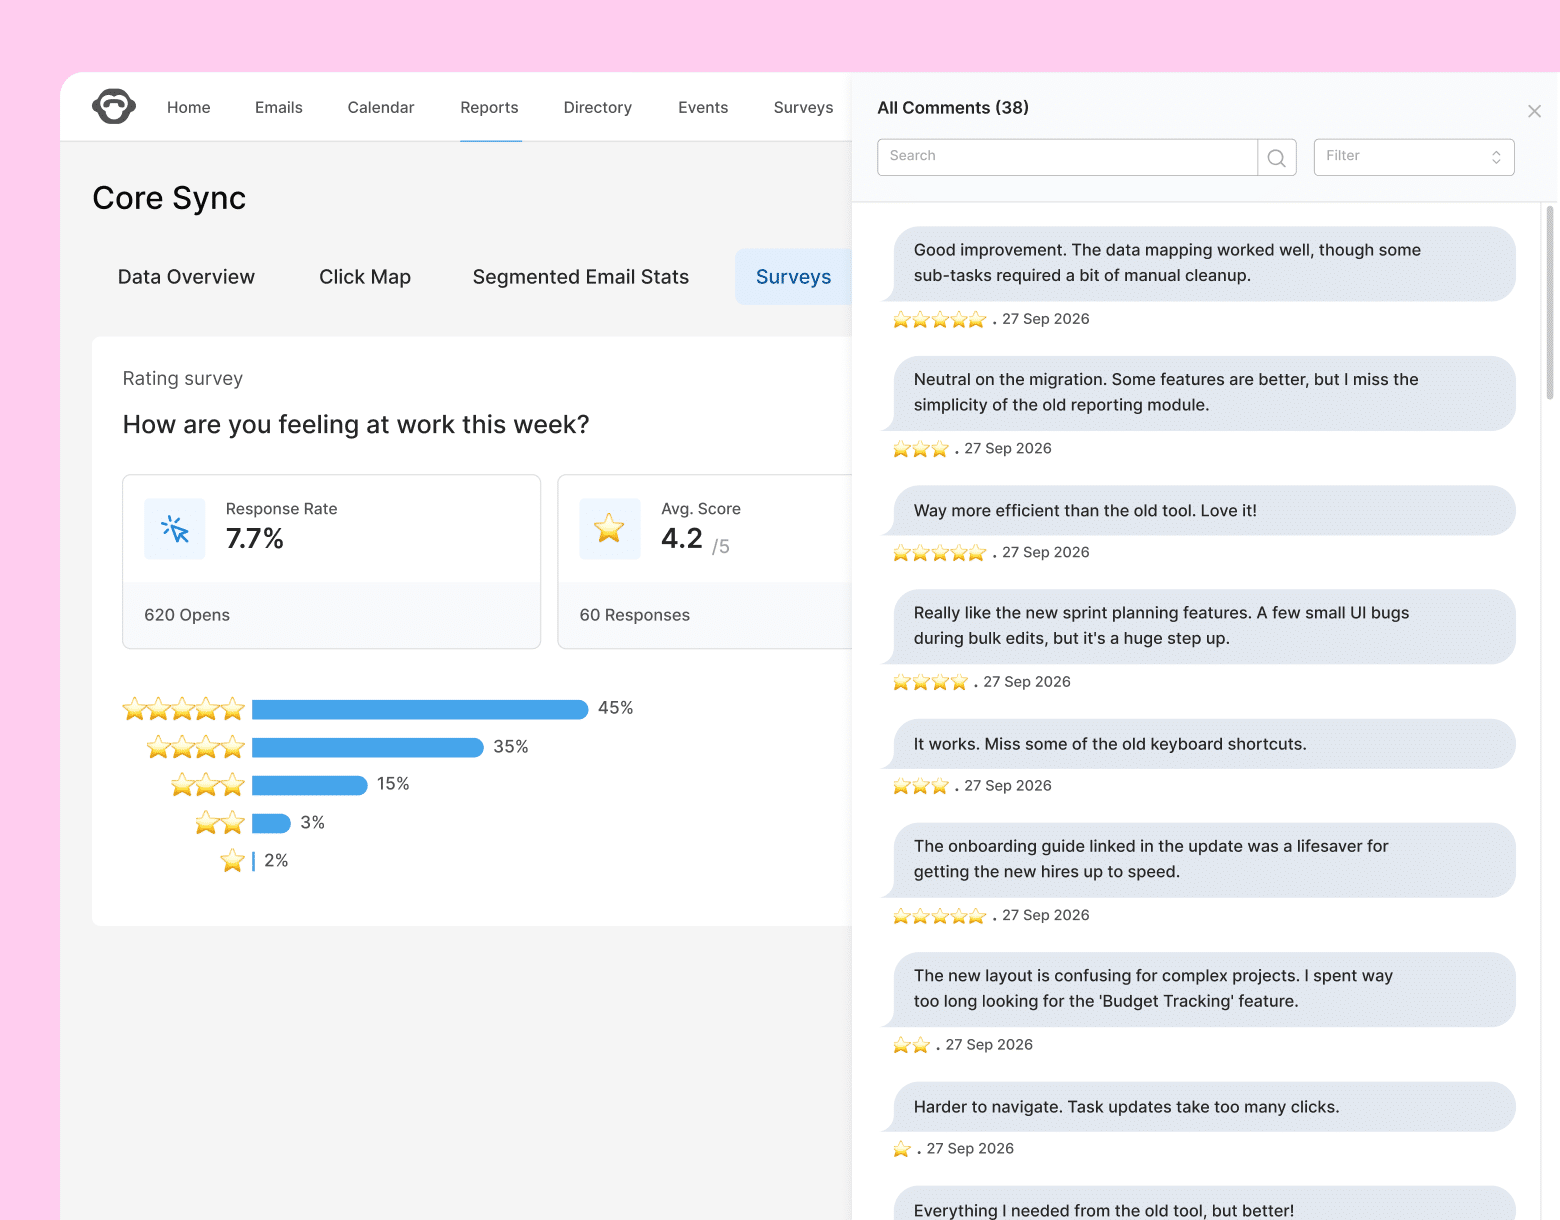Go to the Calendar section
1560x1220 pixels.
click(x=380, y=107)
